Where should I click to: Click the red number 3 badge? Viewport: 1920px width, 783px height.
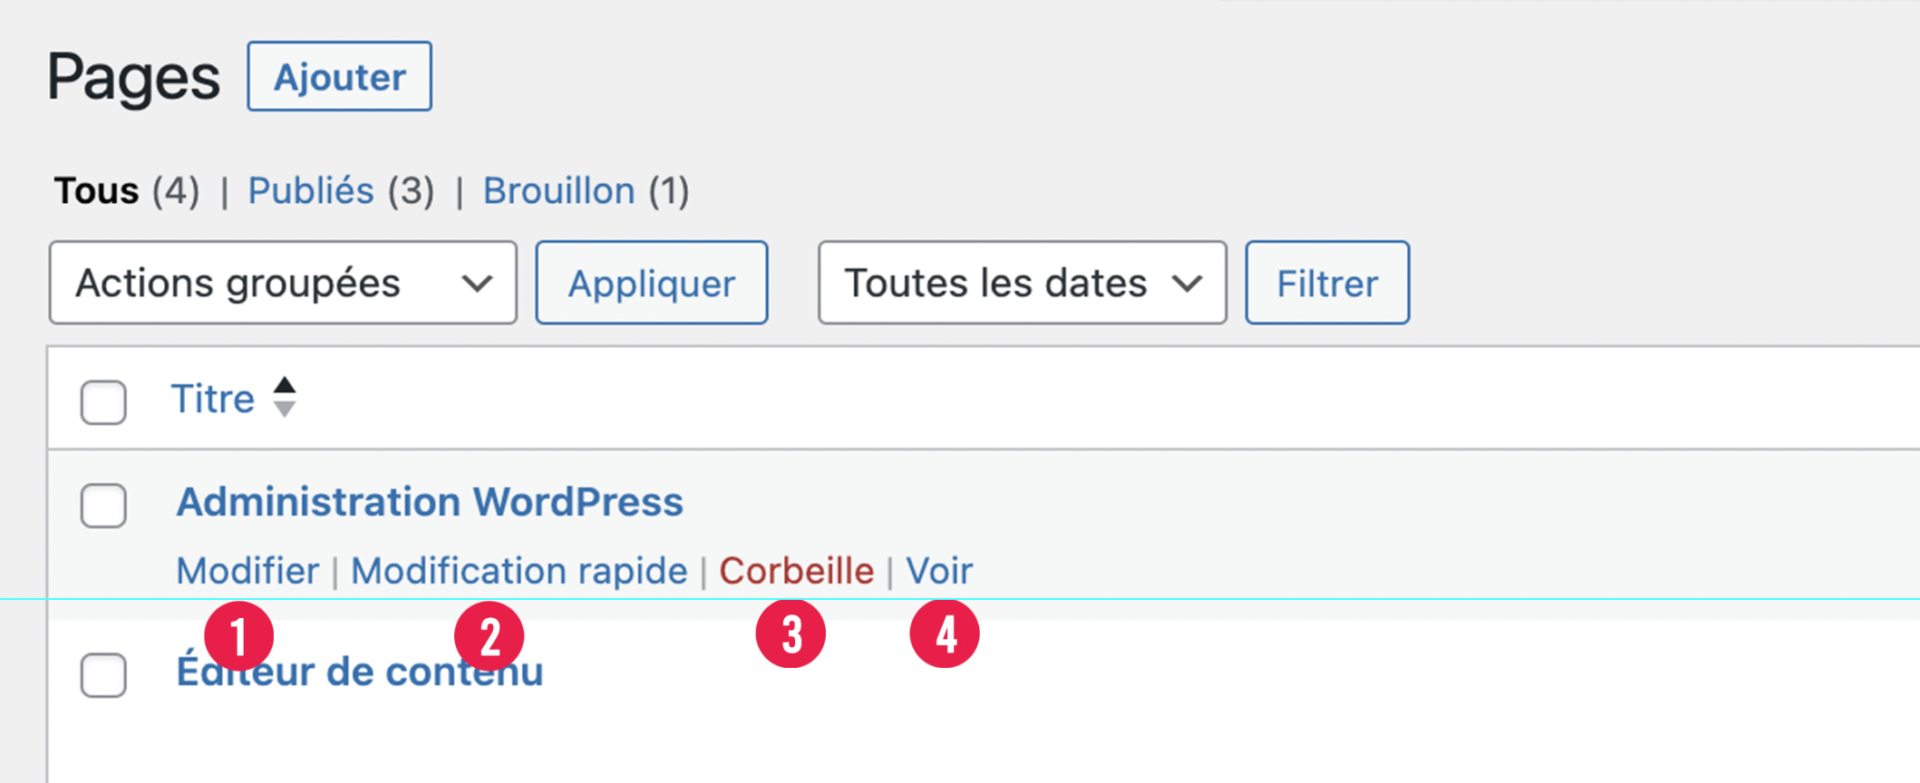[x=791, y=634]
